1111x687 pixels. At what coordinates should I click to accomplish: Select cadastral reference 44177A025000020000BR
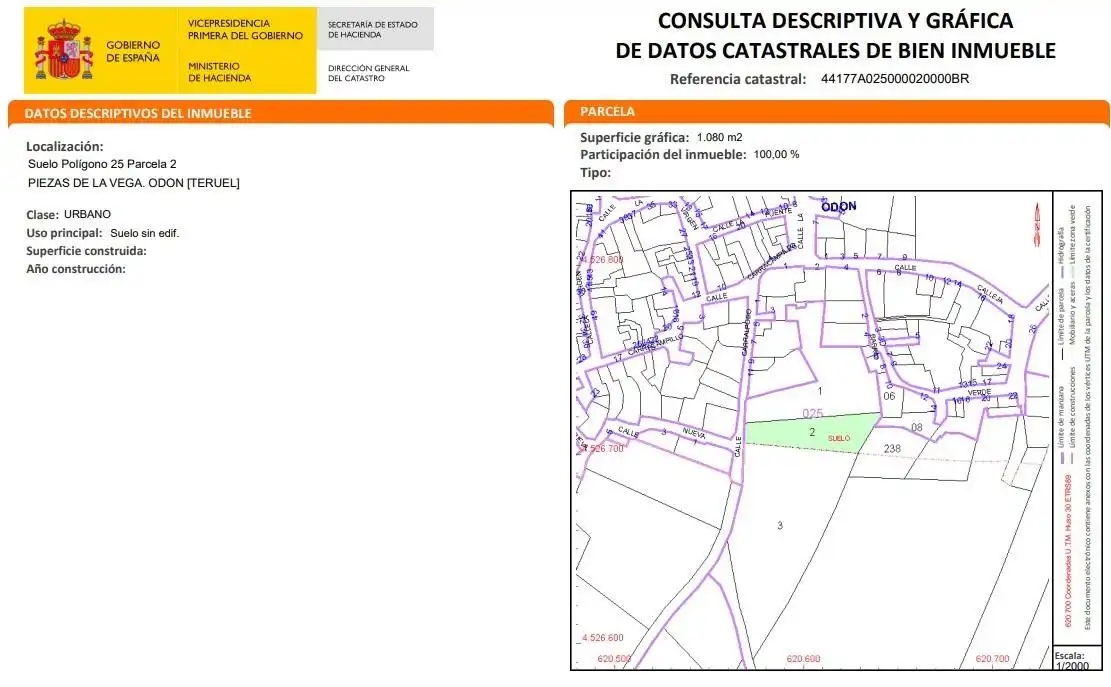(895, 79)
